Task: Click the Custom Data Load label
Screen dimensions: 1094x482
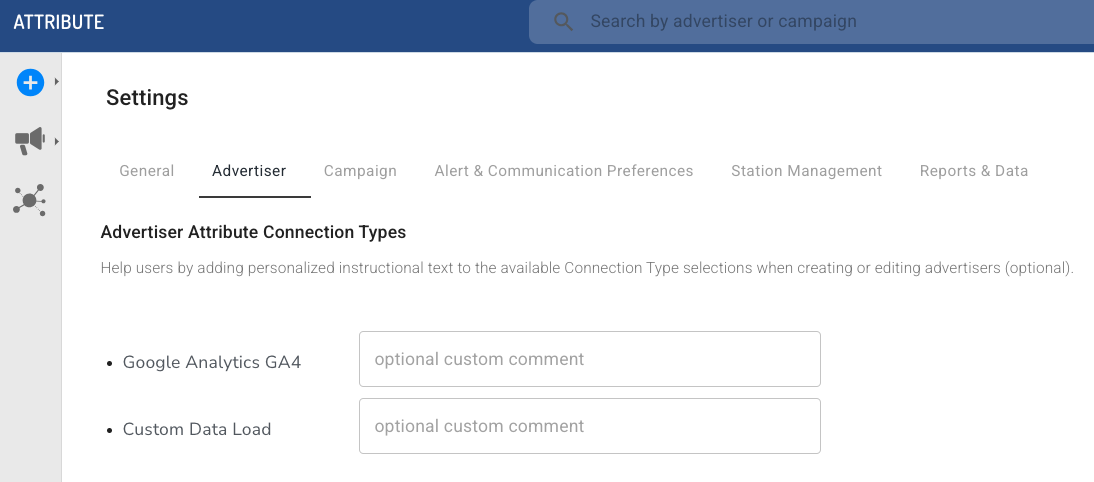Action: click(197, 429)
